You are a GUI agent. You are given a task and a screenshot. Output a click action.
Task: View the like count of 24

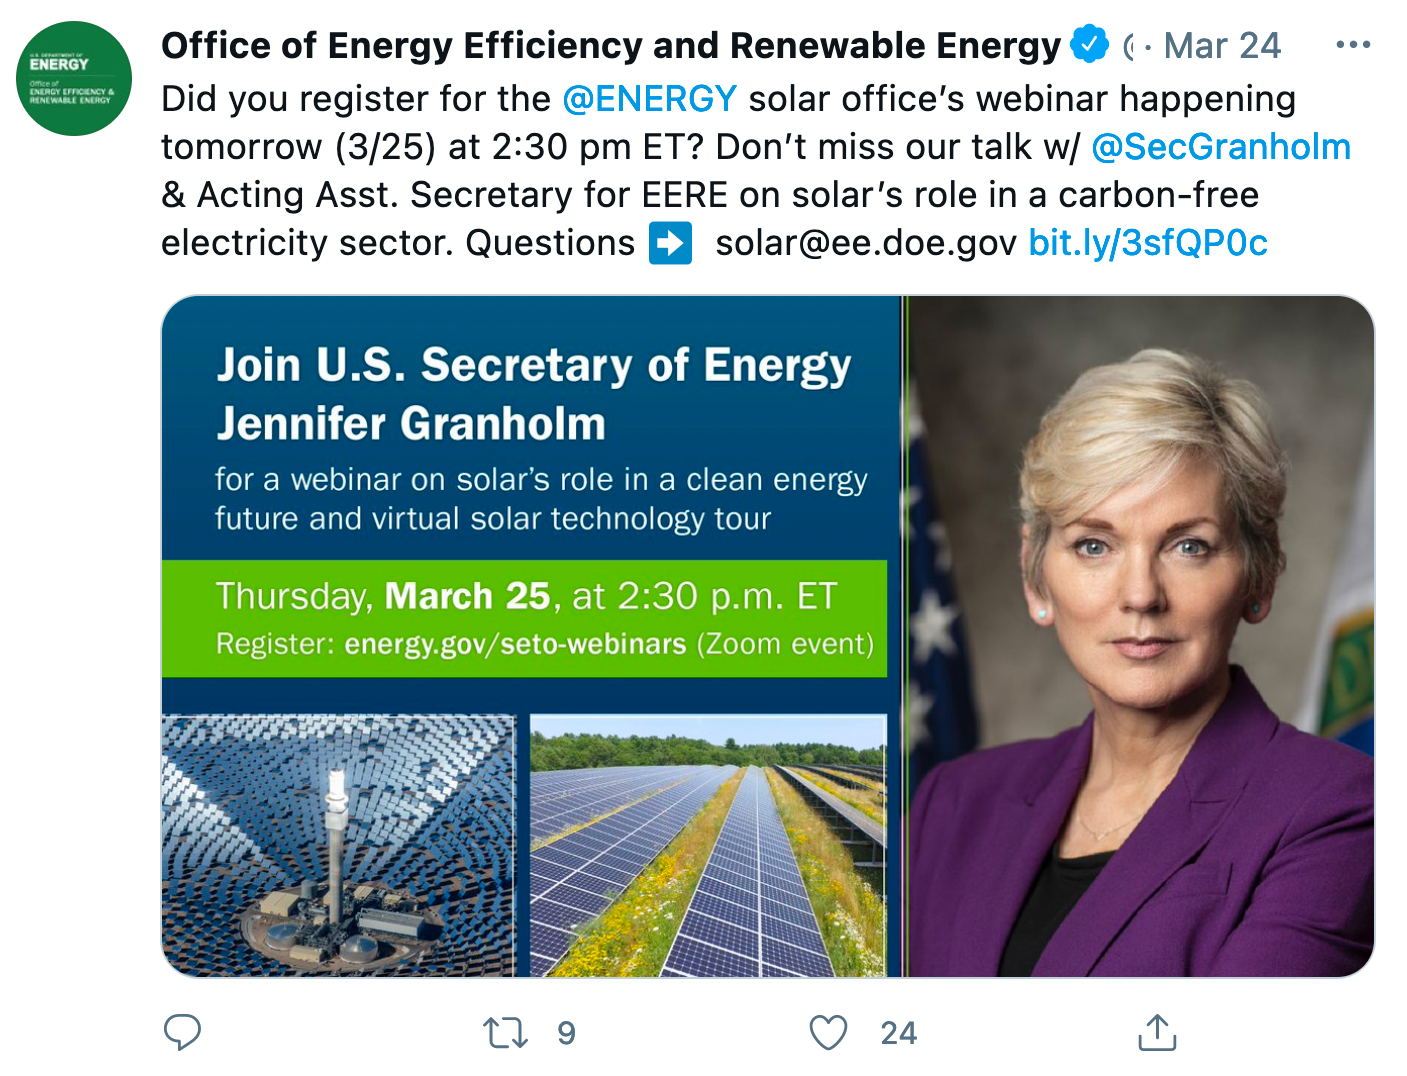898,1033
